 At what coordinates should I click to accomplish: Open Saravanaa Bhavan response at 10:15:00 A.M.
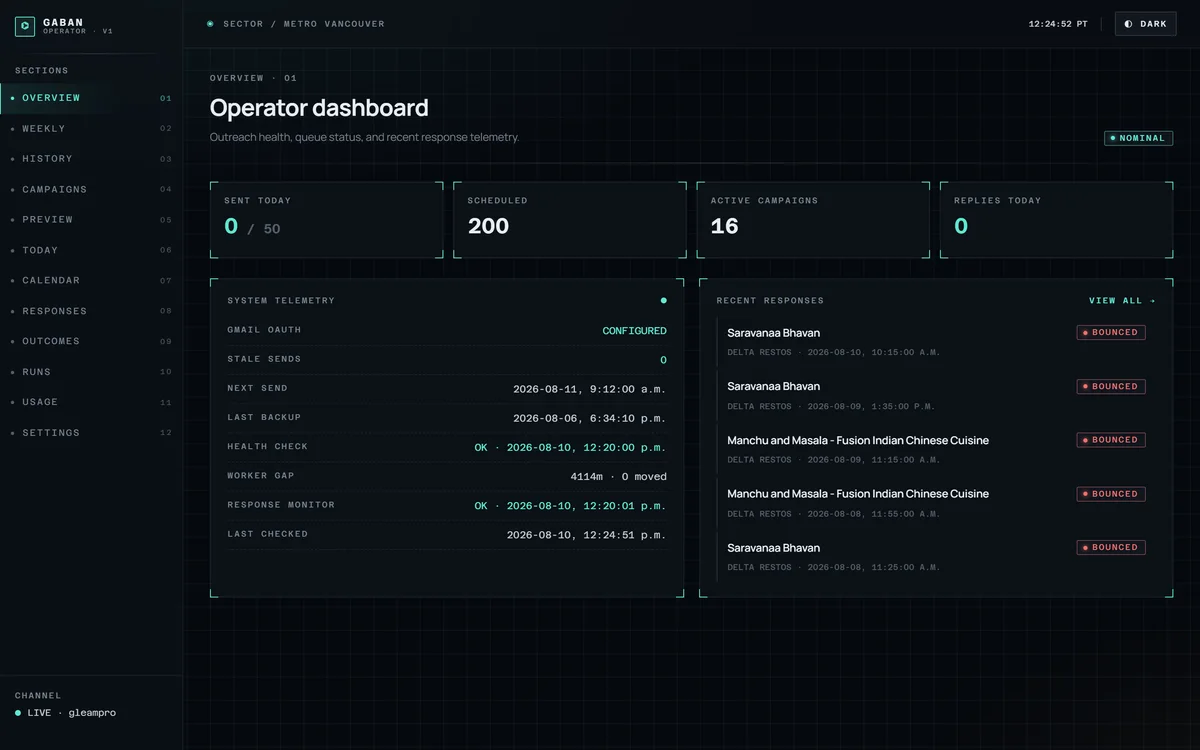[x=936, y=341]
